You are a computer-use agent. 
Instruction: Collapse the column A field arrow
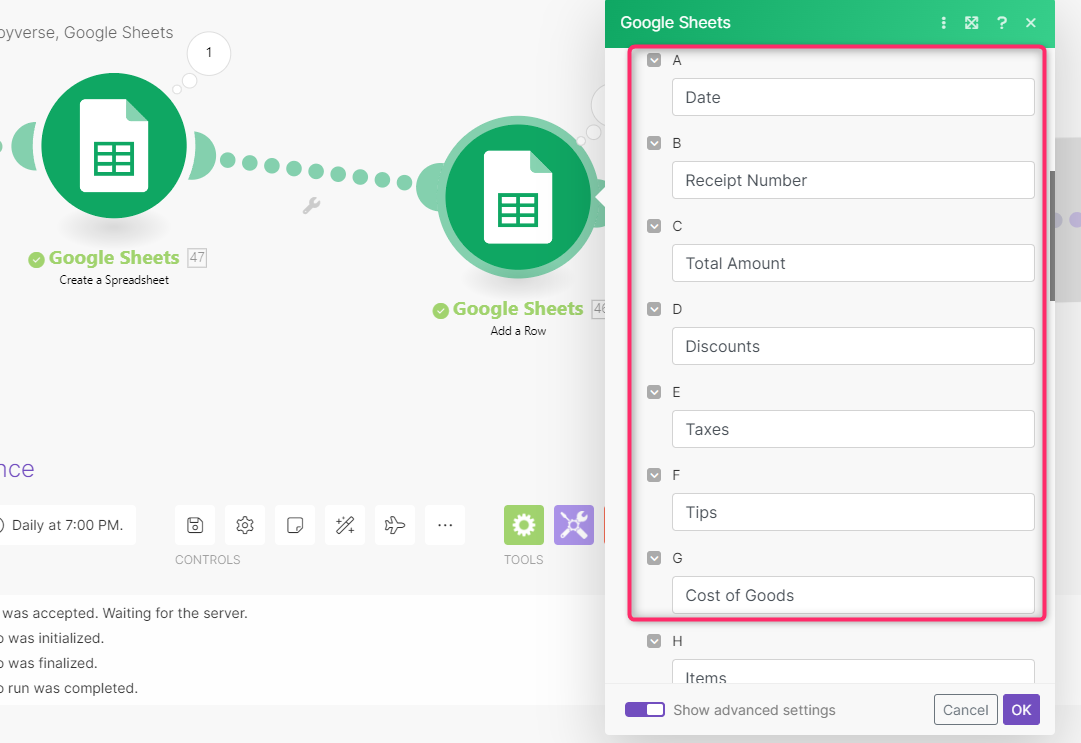pyautogui.click(x=654, y=60)
